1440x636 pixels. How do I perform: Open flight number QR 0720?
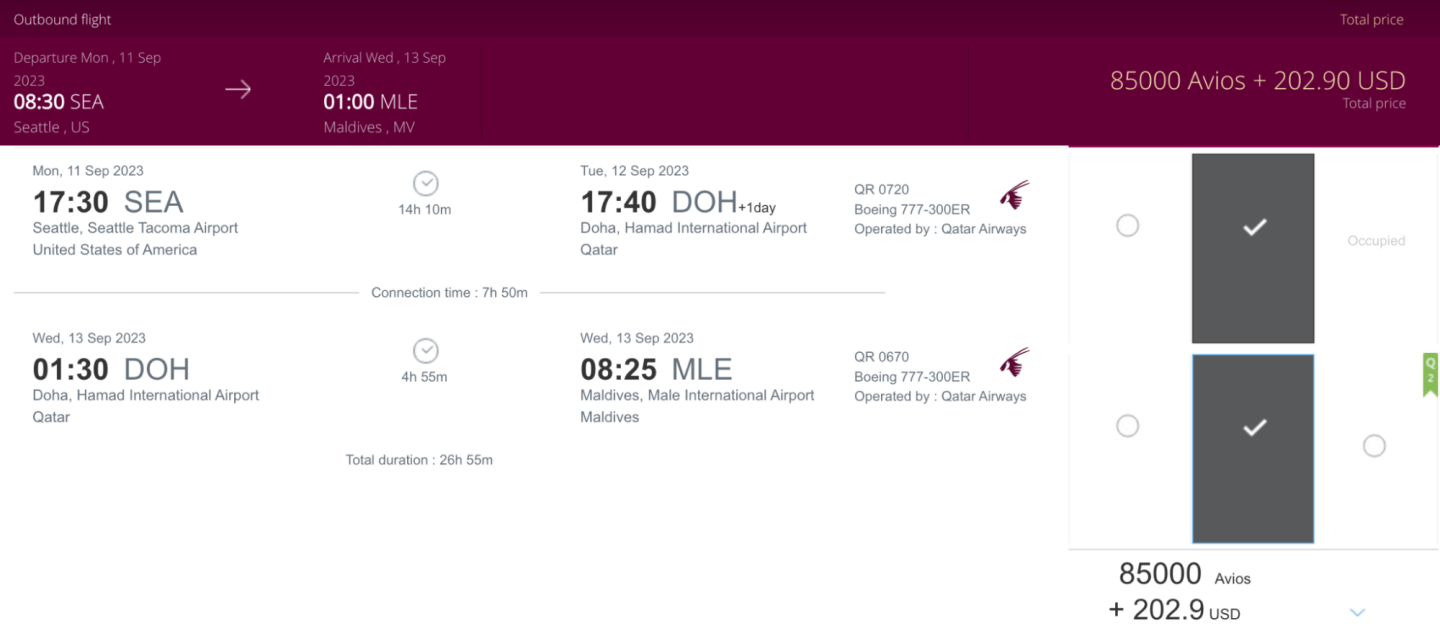coord(881,189)
